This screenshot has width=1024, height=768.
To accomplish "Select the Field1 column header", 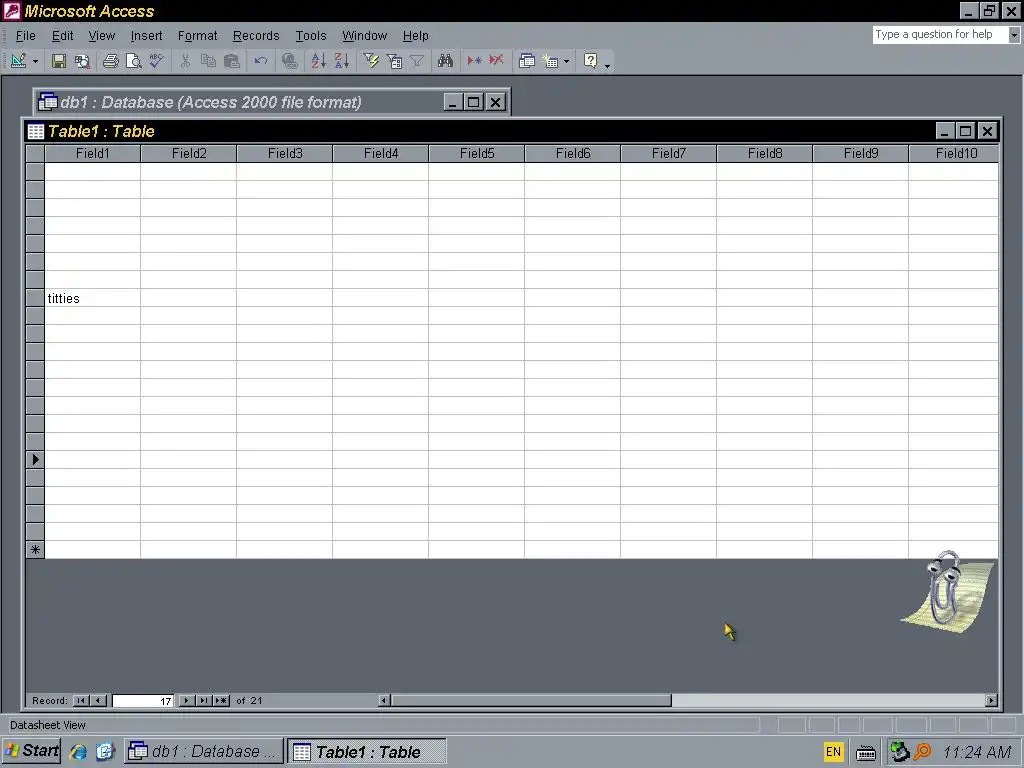I will [93, 153].
